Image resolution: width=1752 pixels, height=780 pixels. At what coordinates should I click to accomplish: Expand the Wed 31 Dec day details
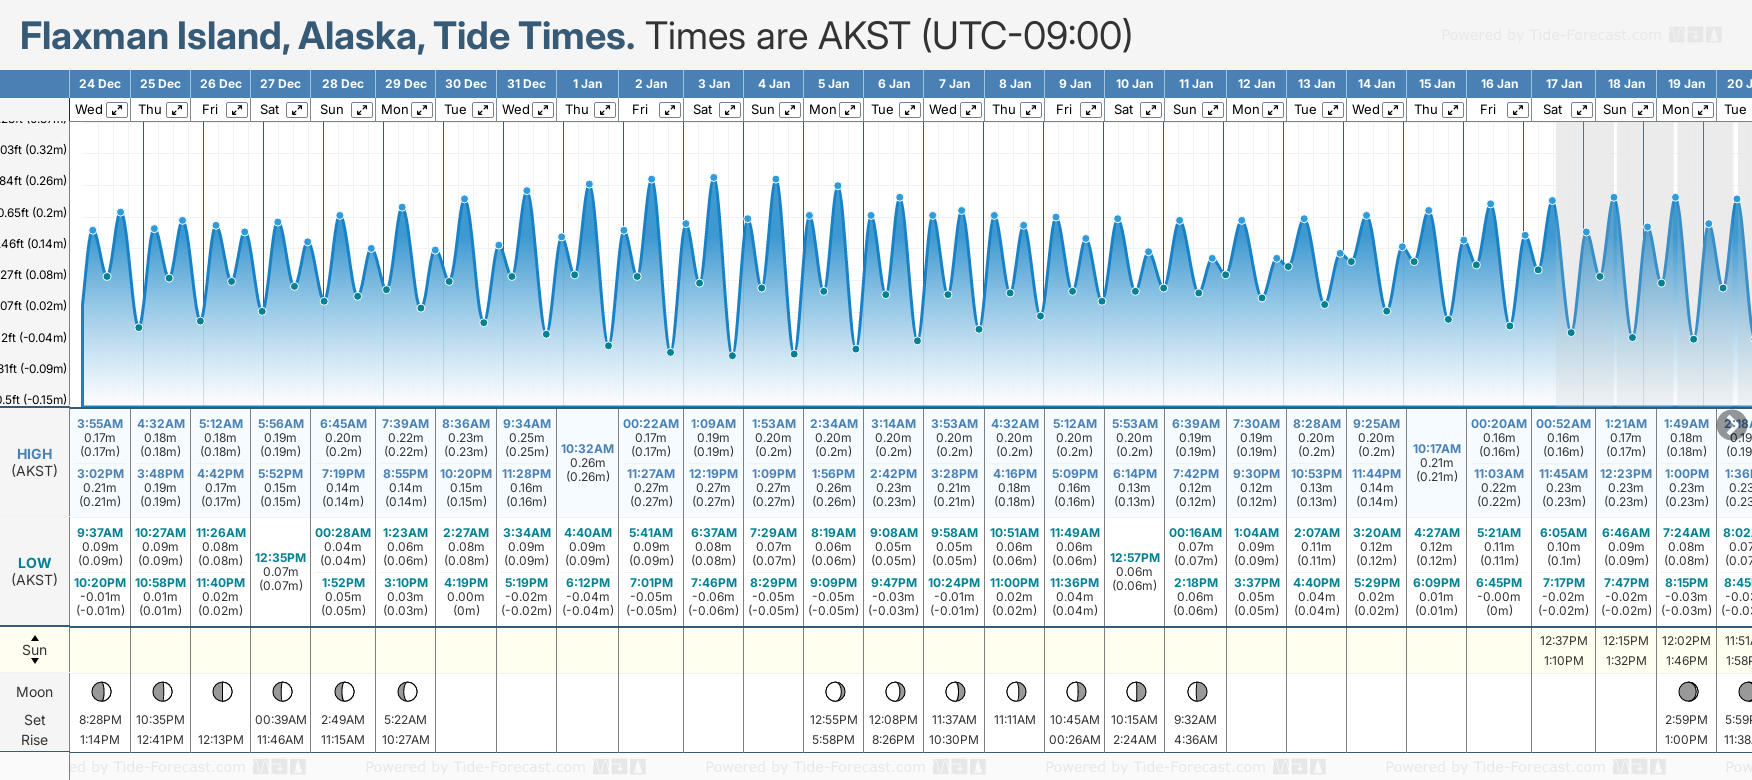click(x=543, y=110)
